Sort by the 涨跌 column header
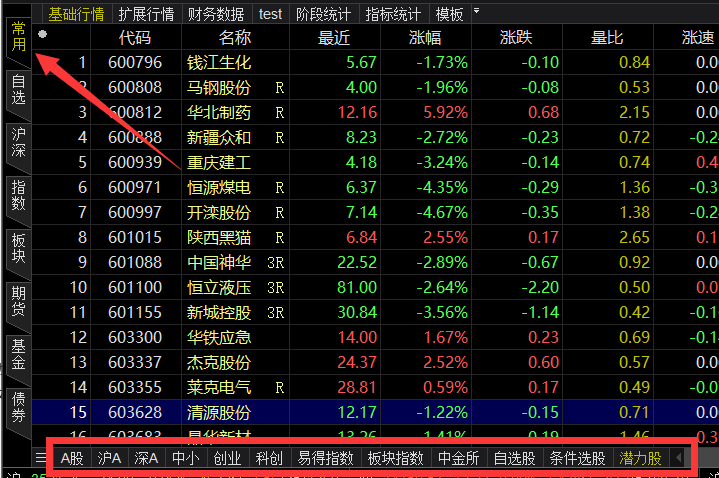Screen dimensions: 719x478 tap(516, 37)
